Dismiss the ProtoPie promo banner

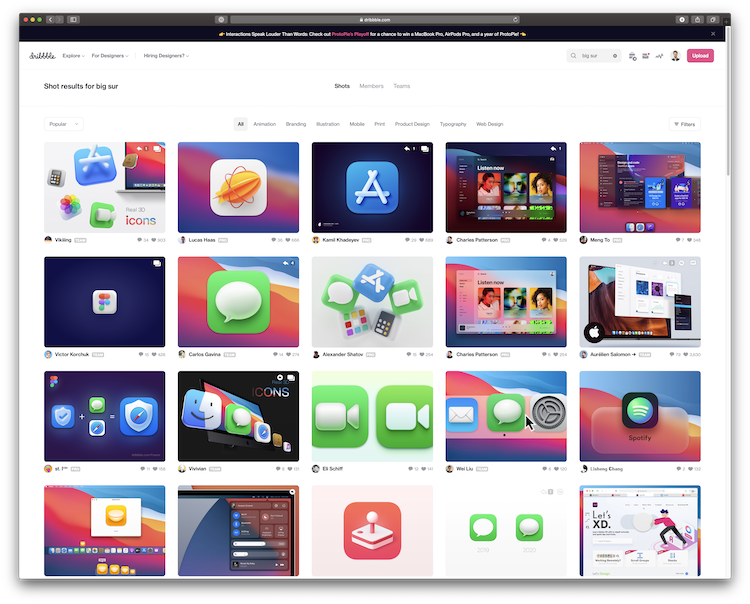(x=713, y=34)
